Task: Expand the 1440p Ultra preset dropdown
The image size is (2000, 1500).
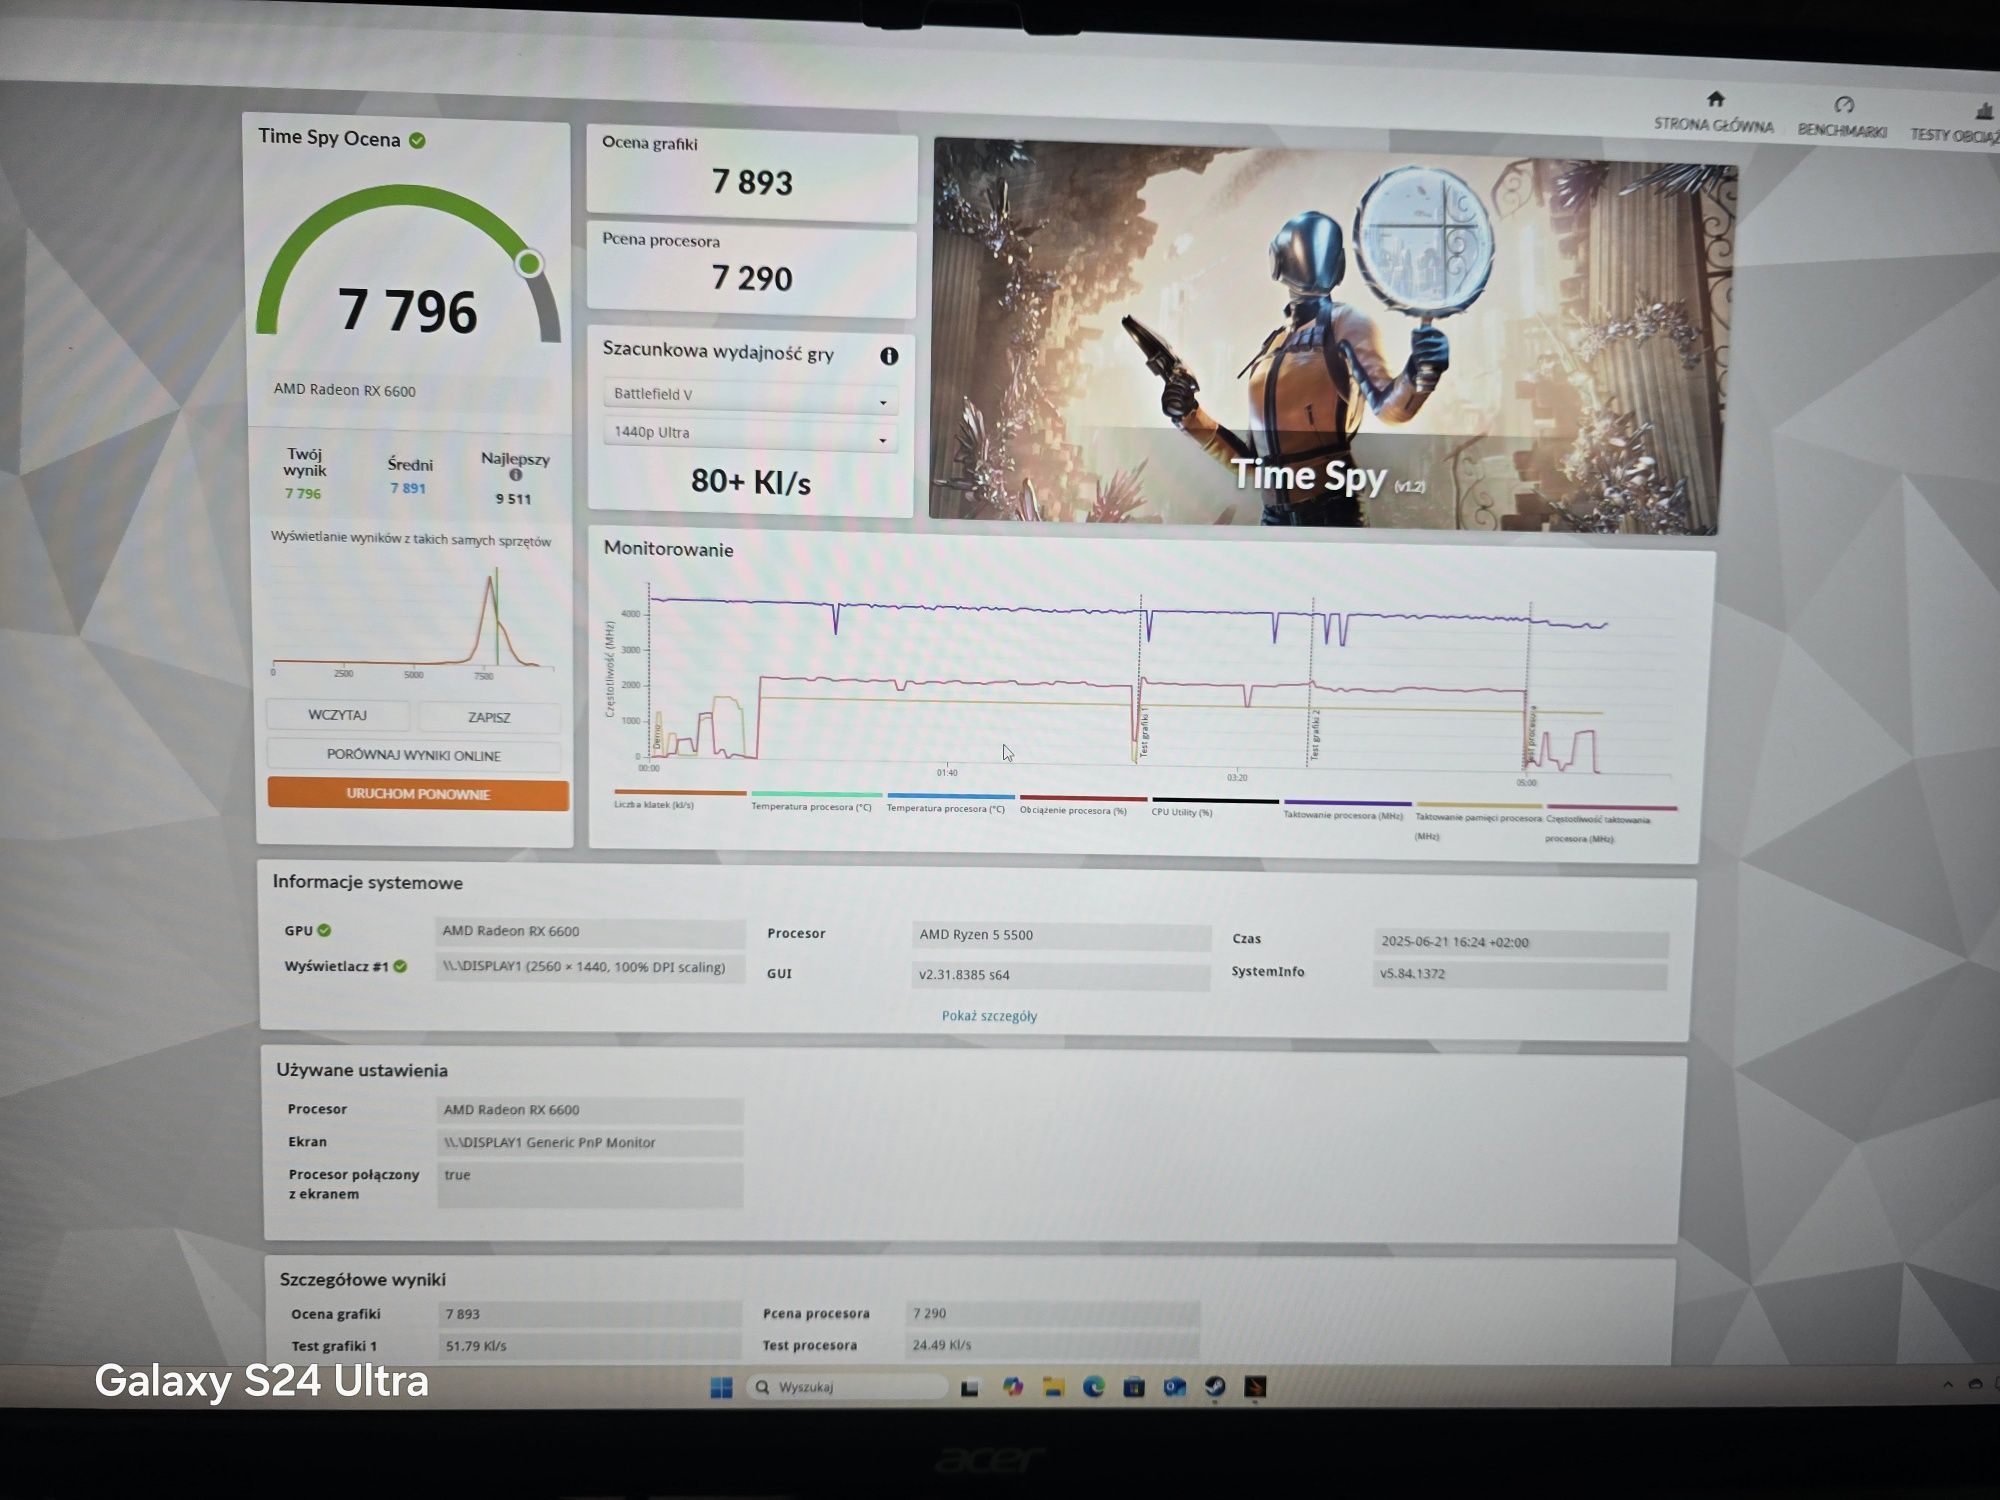Action: [750, 434]
